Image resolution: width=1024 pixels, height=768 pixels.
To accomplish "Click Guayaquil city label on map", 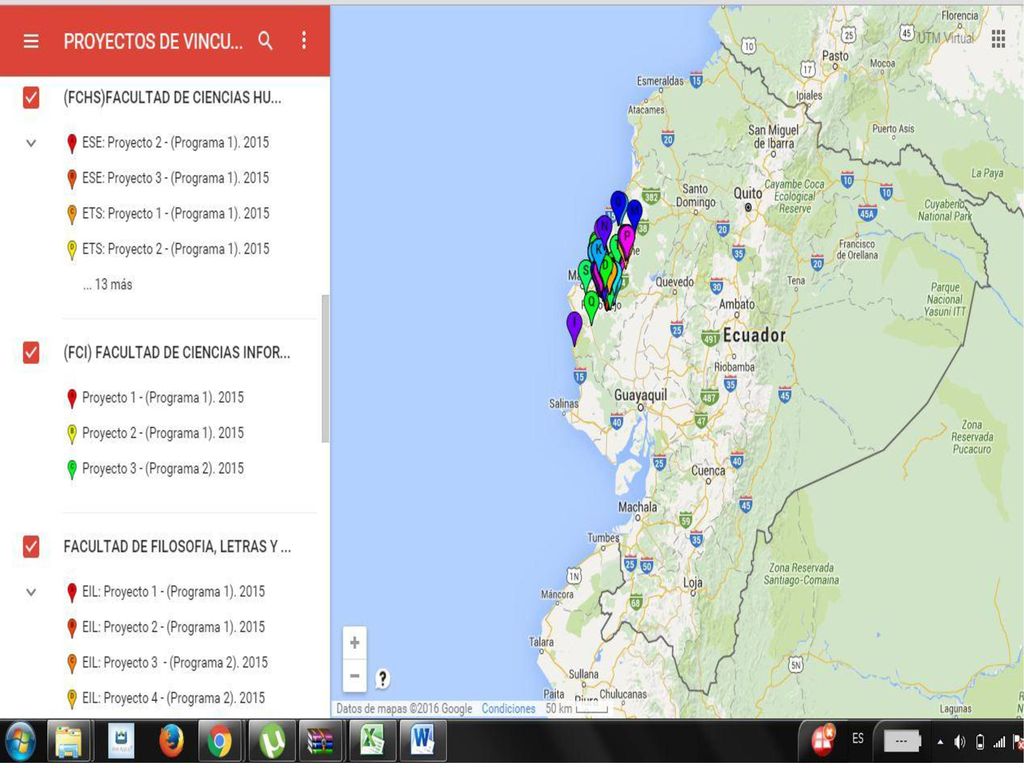I will point(640,395).
